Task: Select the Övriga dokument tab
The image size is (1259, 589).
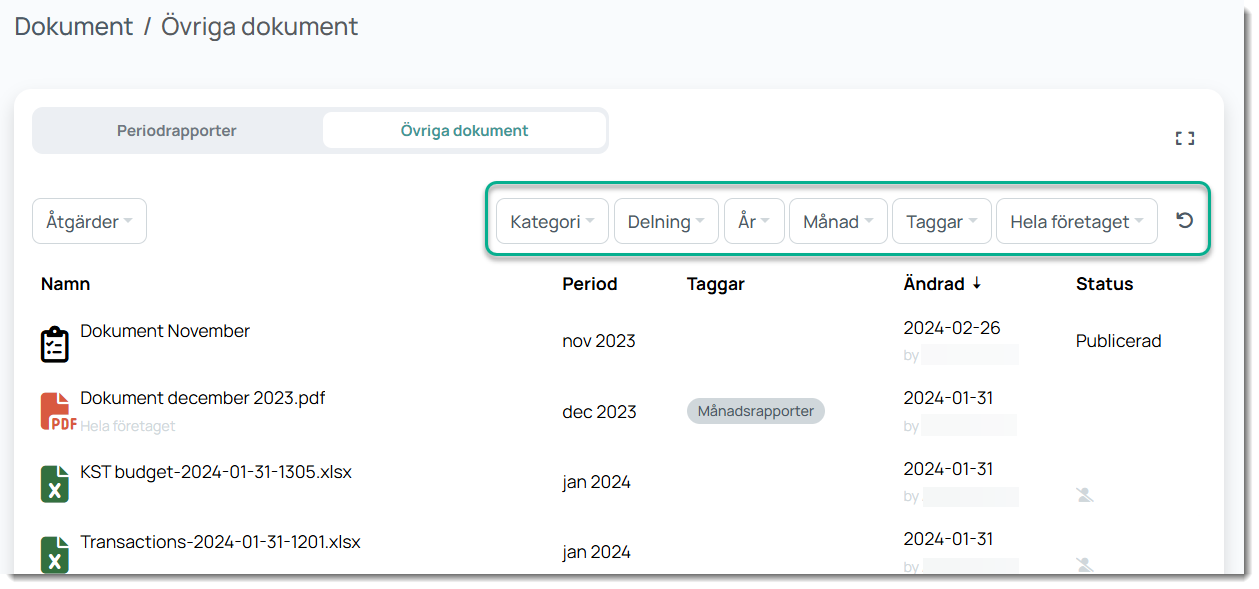Action: (x=464, y=131)
